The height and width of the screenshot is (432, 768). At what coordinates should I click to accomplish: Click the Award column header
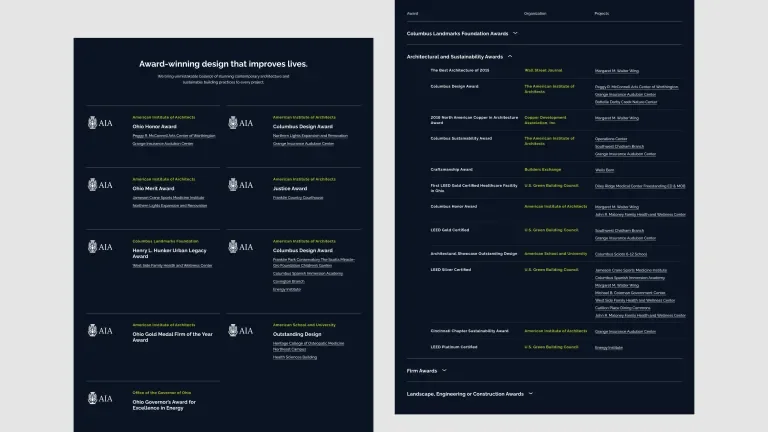tap(412, 14)
